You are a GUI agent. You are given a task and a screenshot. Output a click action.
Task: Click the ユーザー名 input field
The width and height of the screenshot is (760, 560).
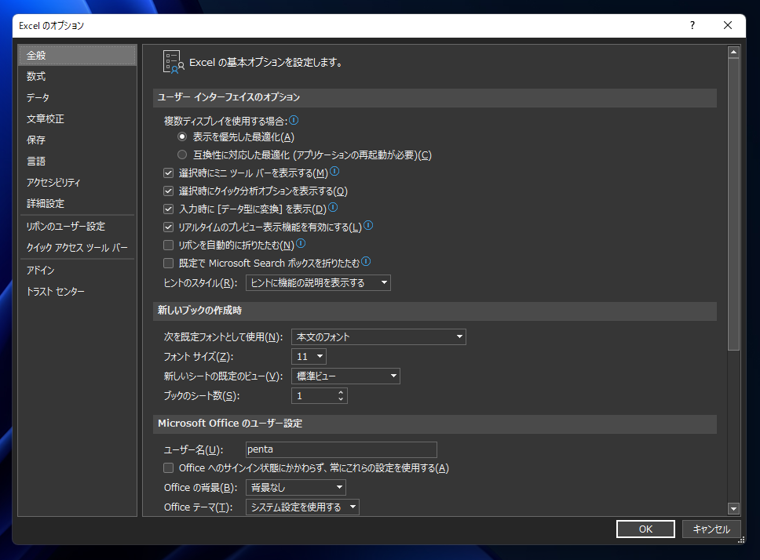coord(341,449)
